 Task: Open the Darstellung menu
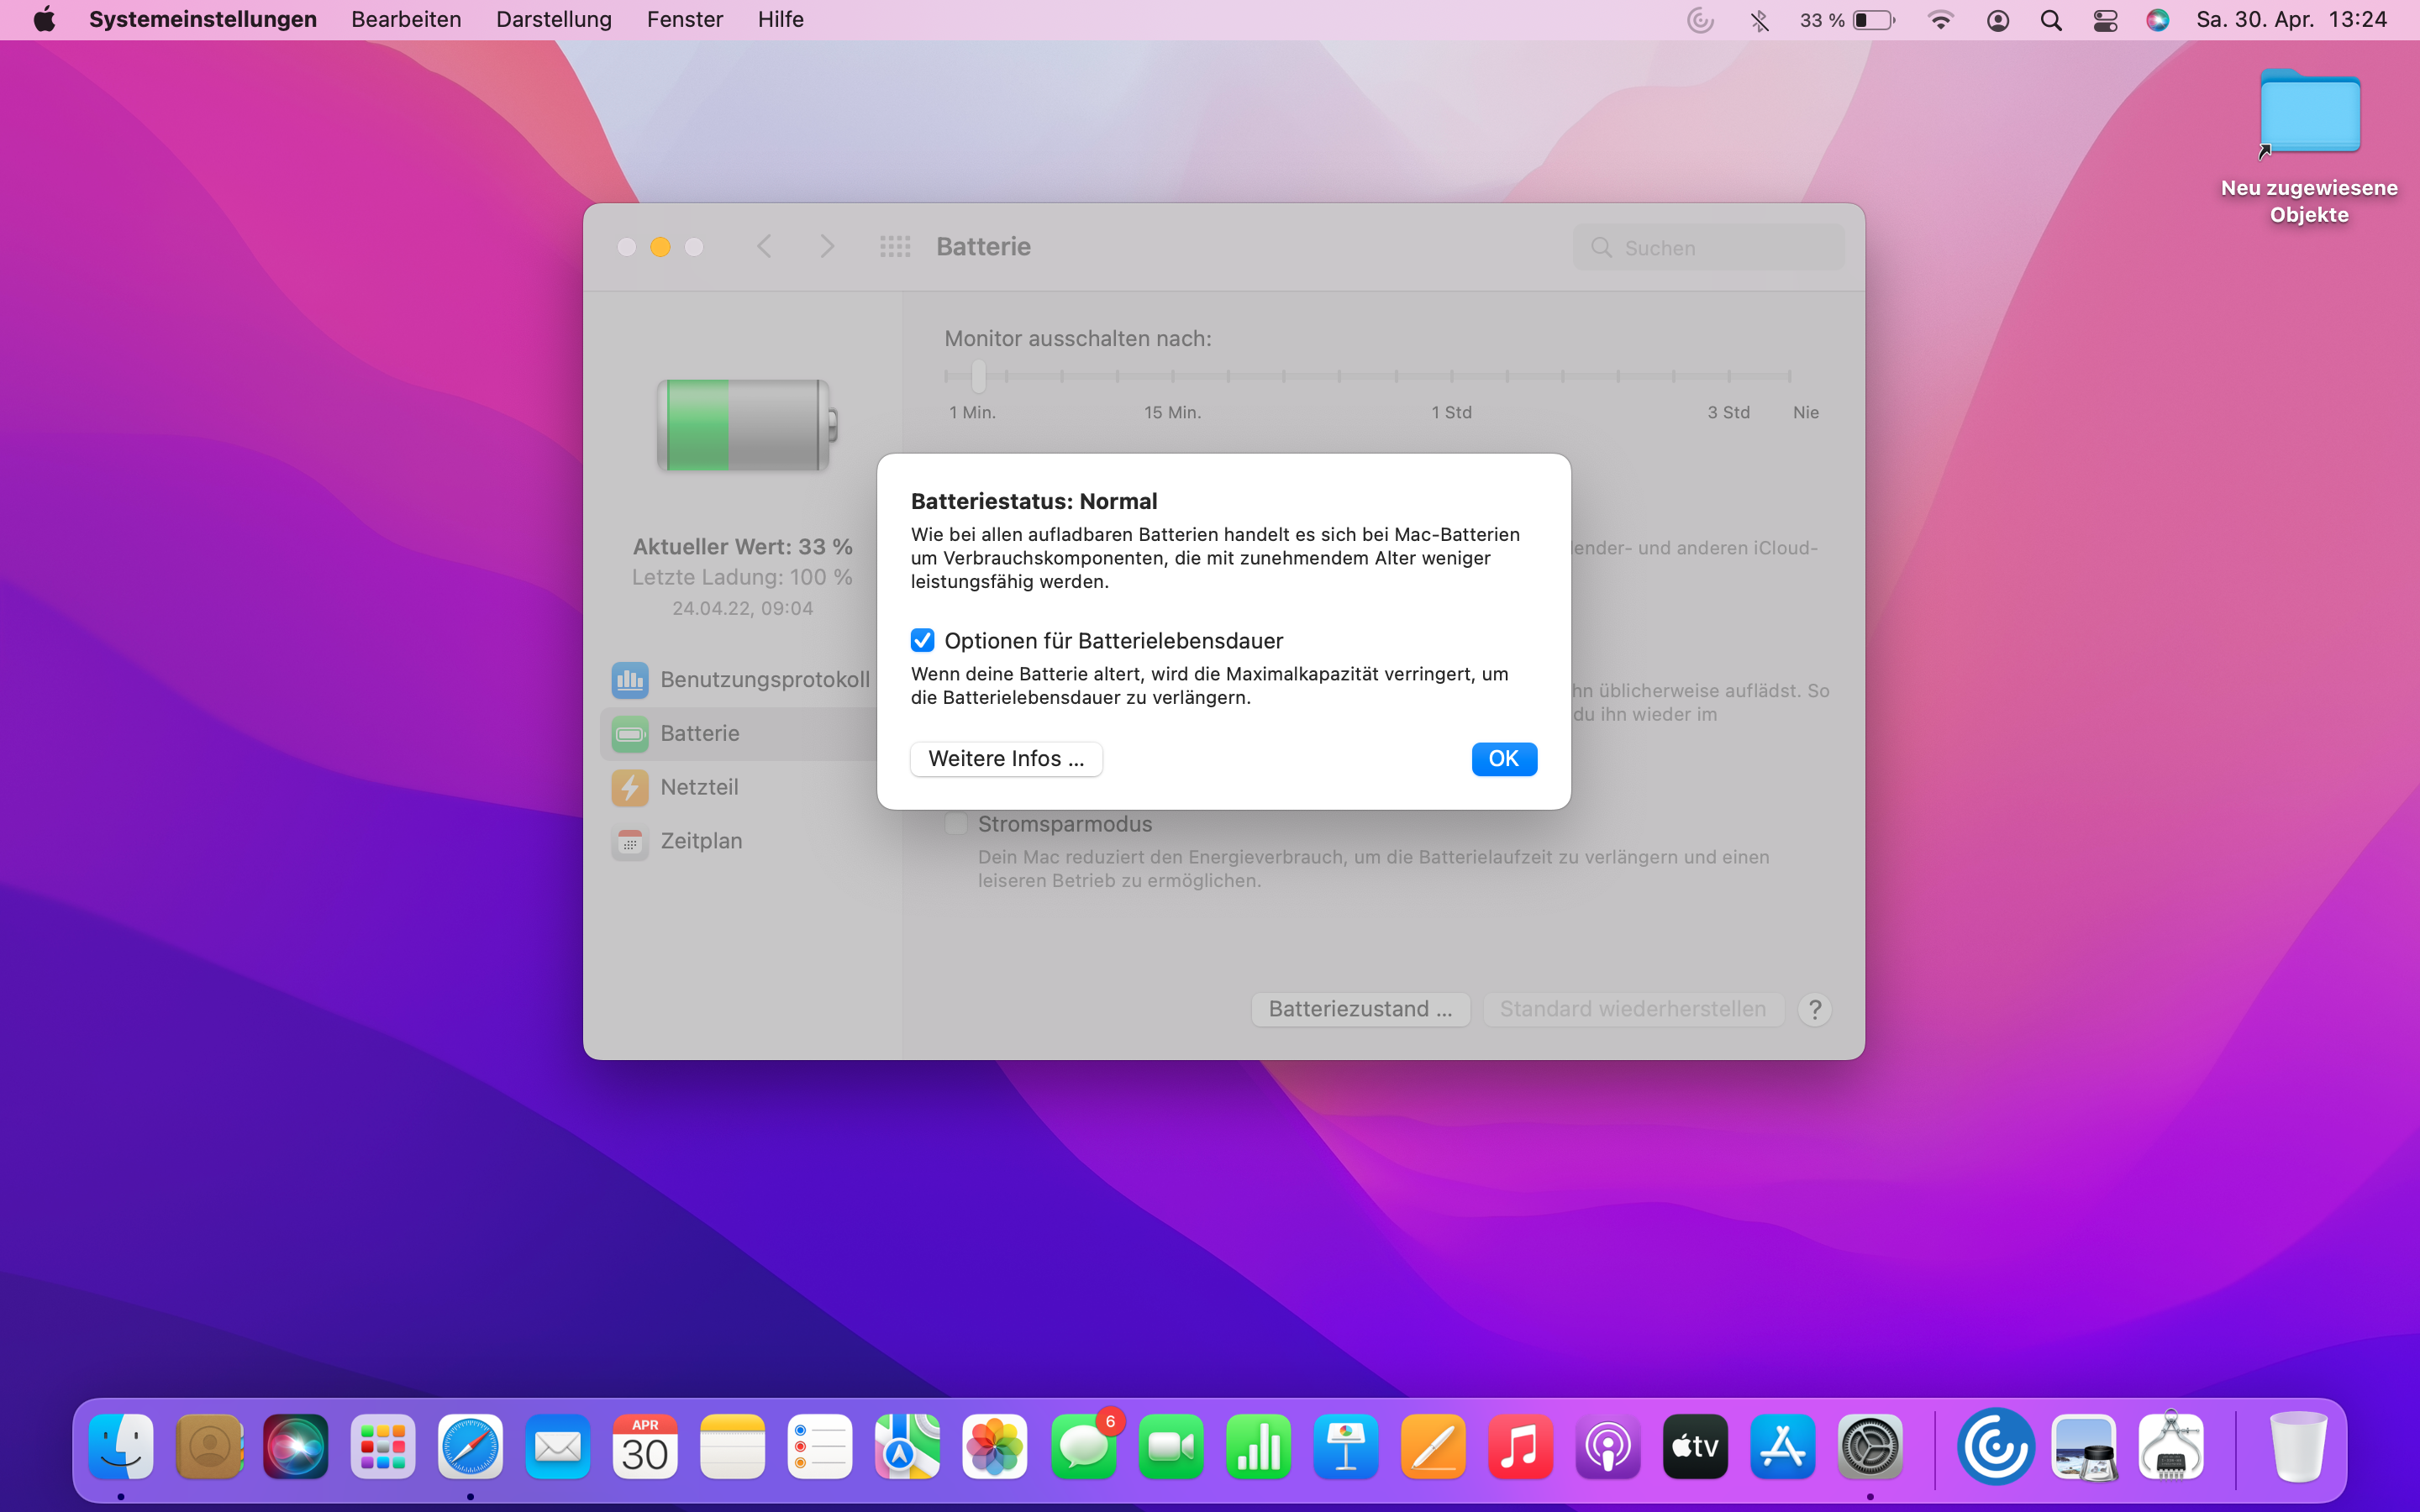(x=553, y=20)
